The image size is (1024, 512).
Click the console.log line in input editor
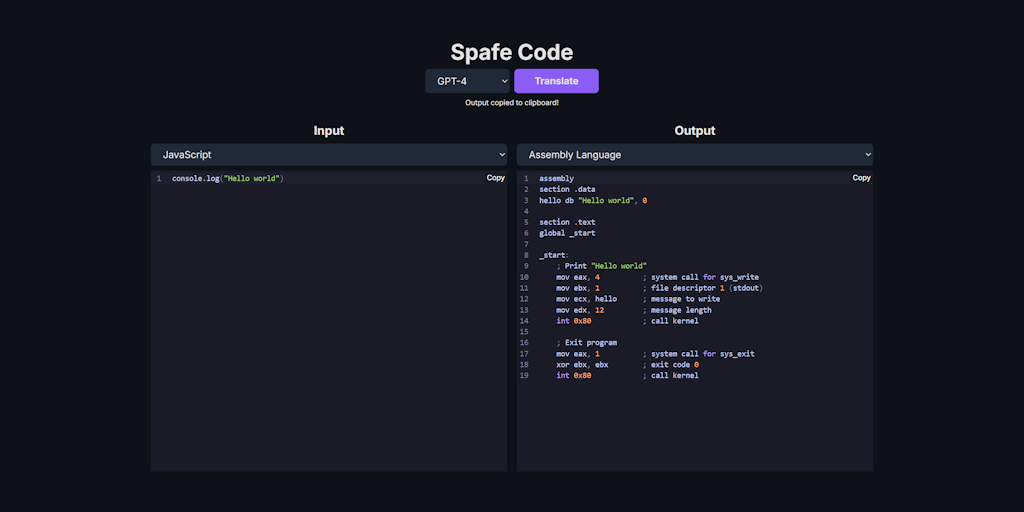[x=228, y=179]
